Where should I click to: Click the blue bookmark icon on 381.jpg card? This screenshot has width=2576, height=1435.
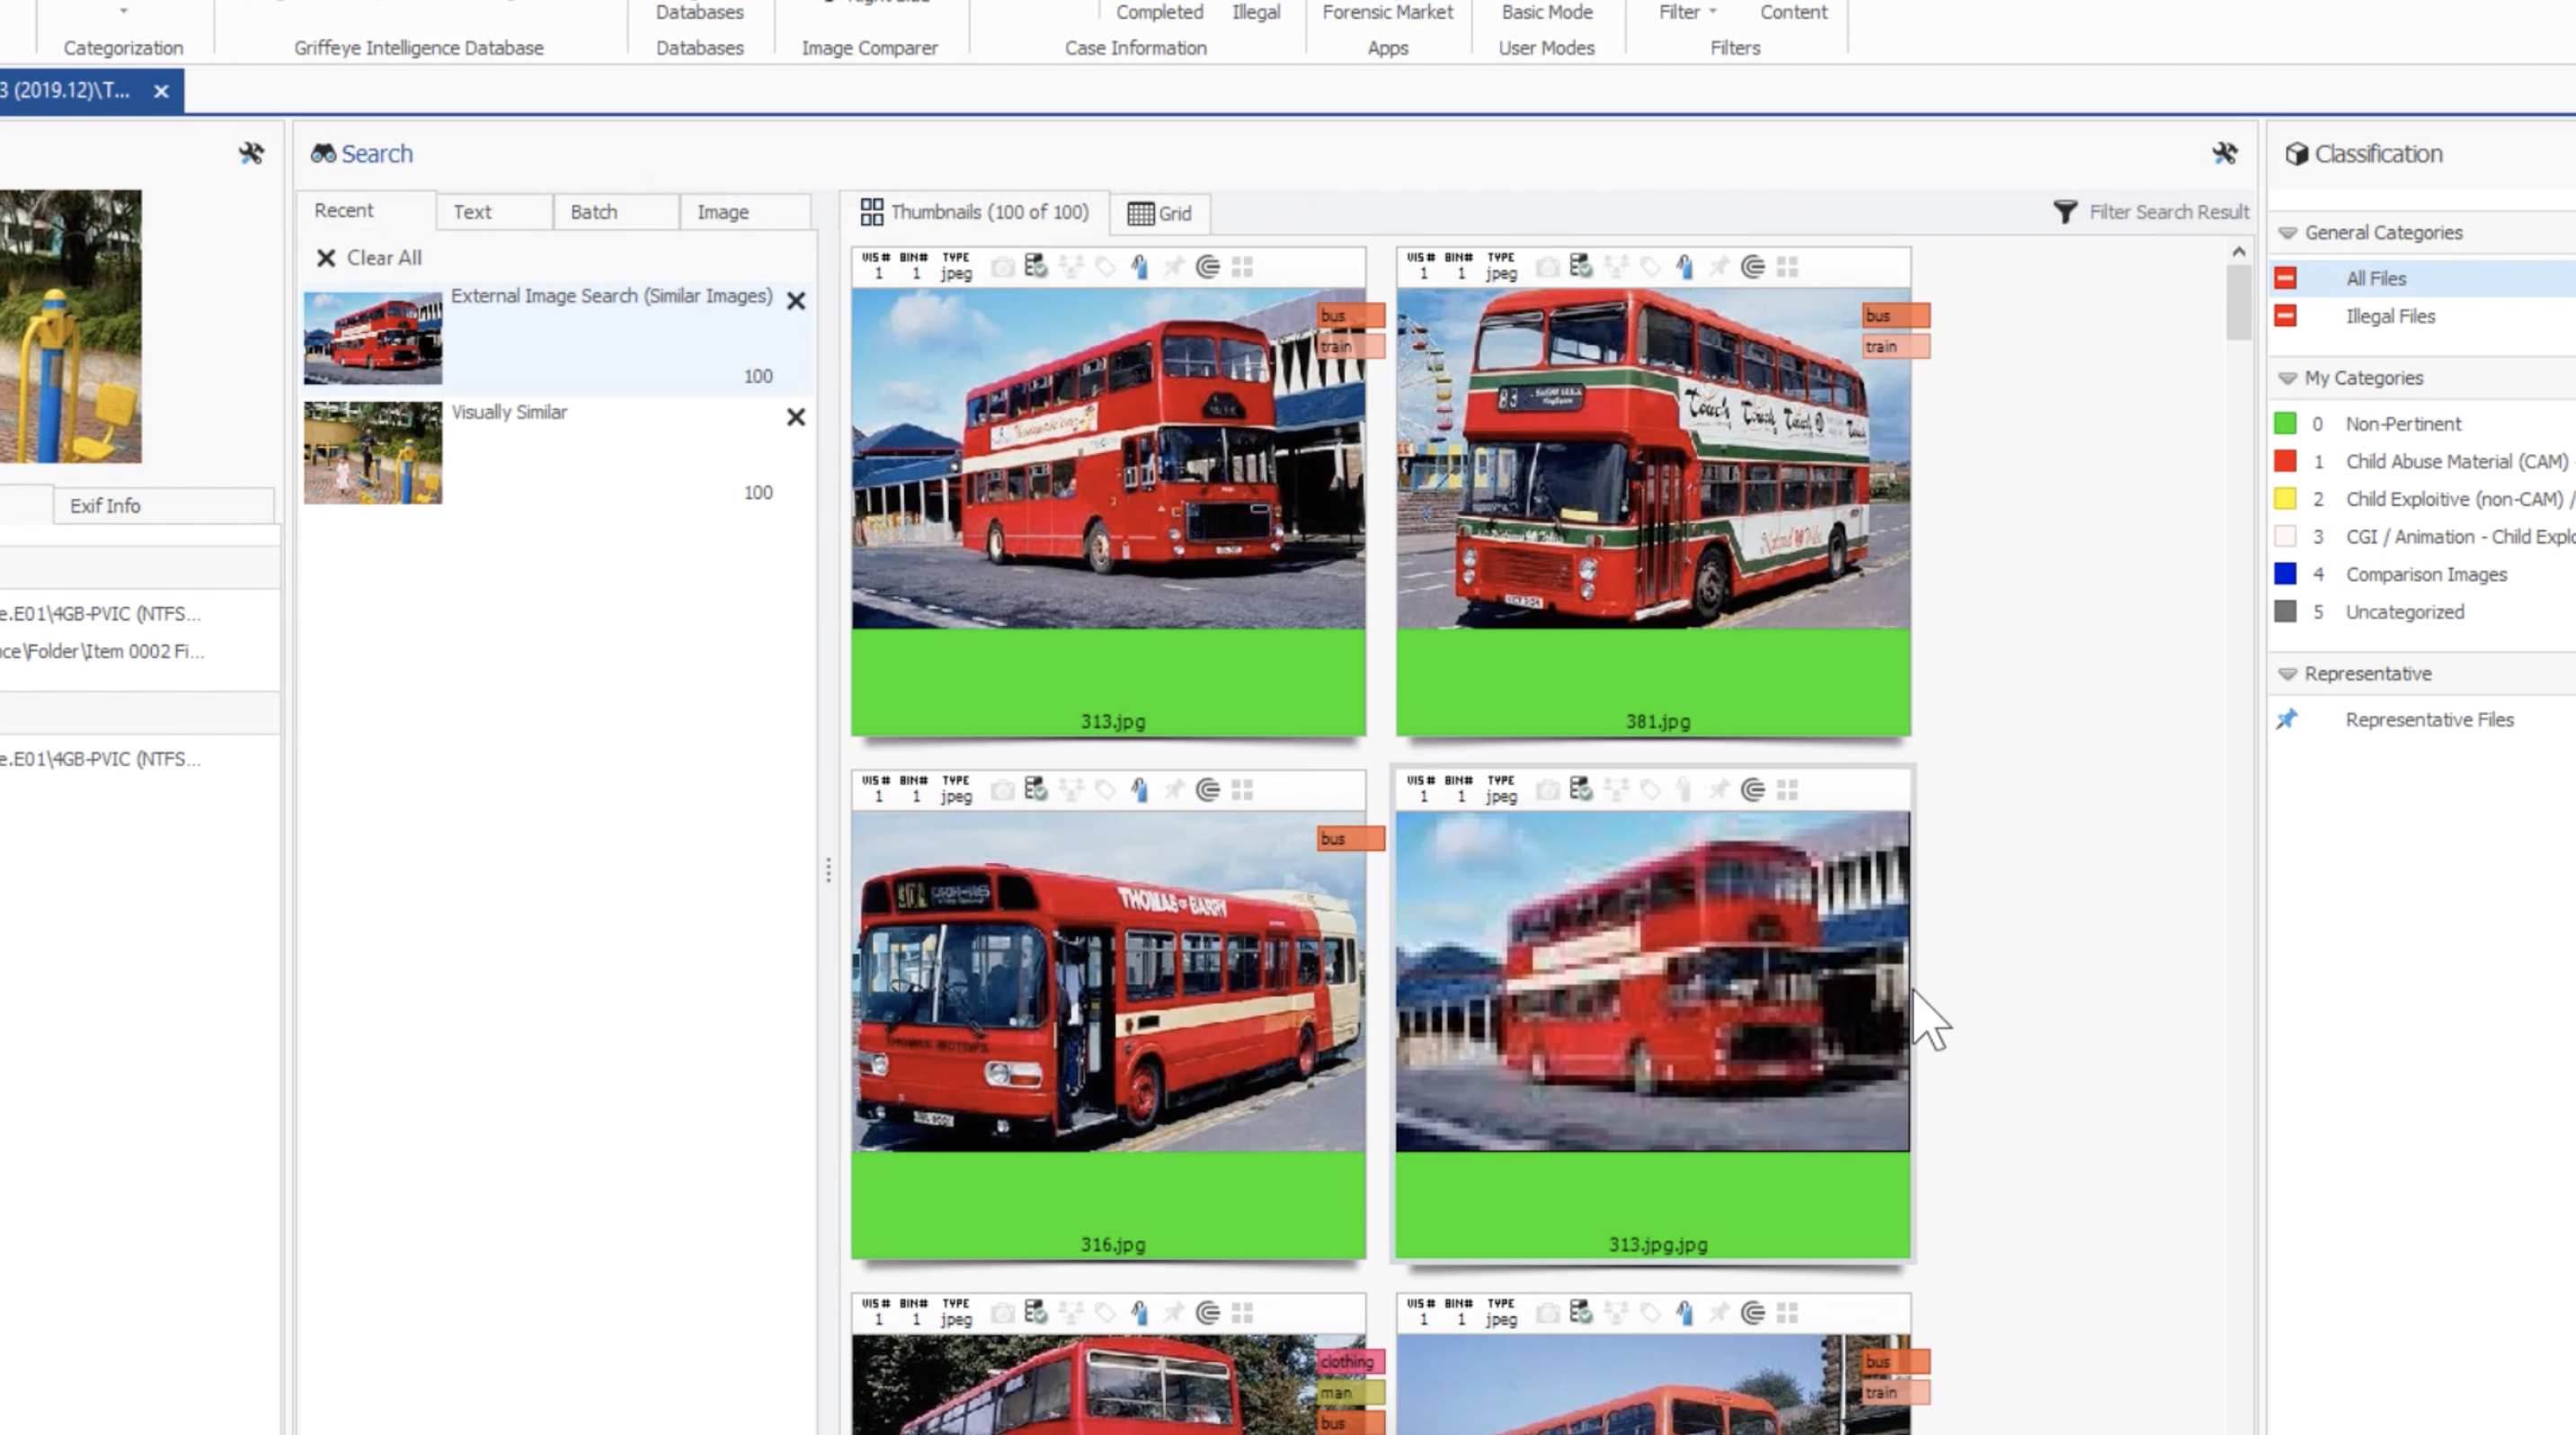(1685, 267)
